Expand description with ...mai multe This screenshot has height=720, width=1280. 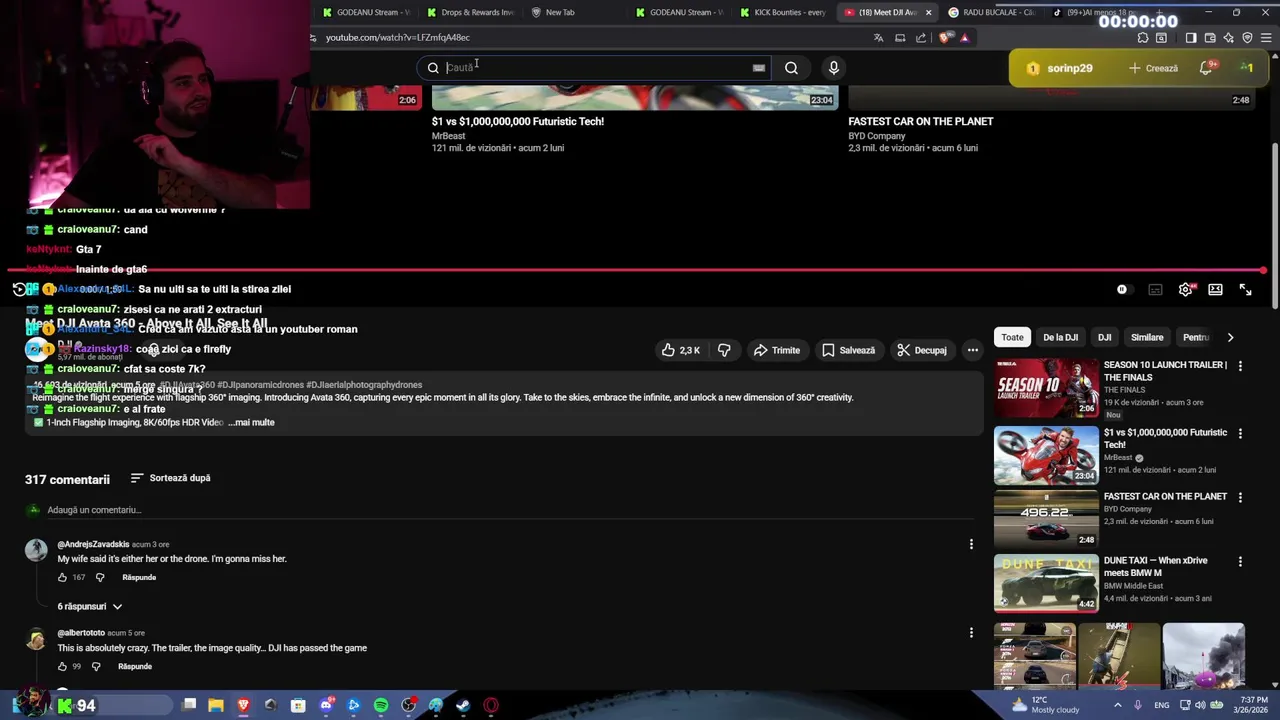click(251, 422)
